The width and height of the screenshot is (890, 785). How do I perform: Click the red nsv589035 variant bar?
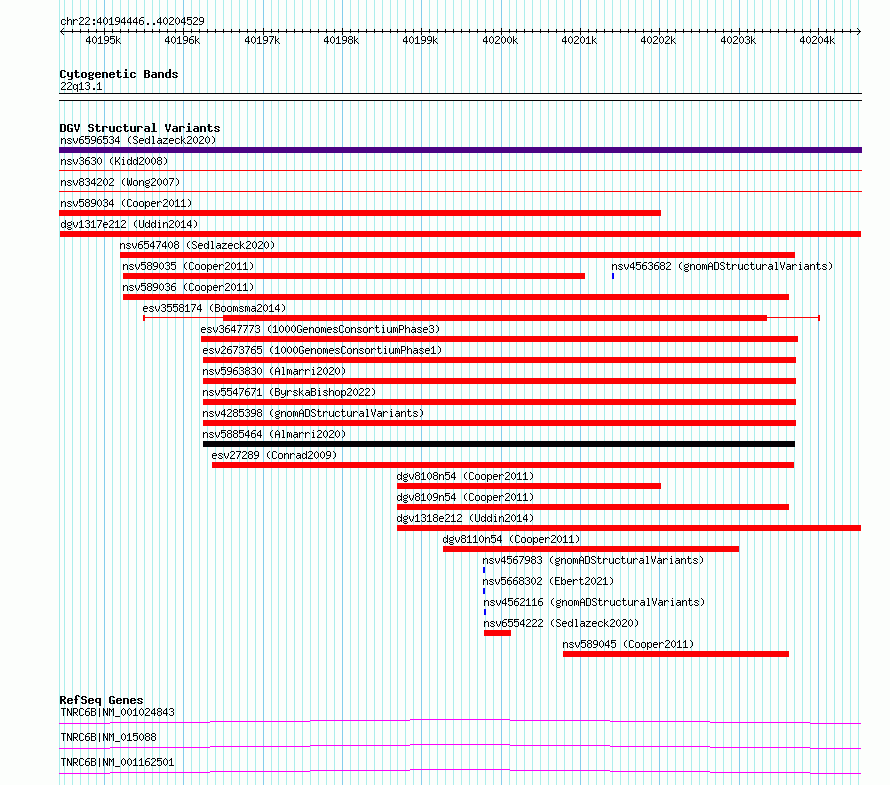coord(354,276)
